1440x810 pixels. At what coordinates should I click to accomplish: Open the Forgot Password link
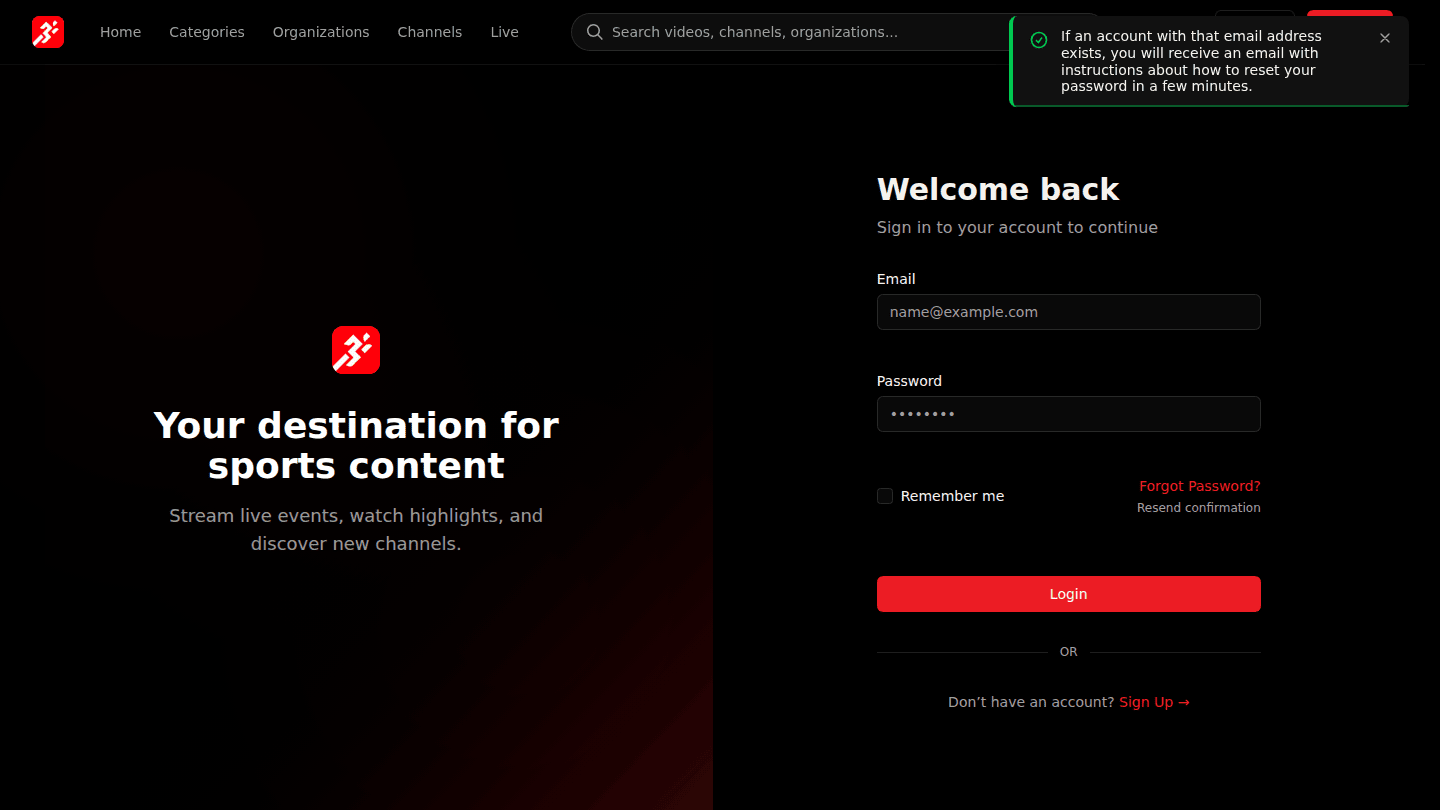pos(1200,486)
